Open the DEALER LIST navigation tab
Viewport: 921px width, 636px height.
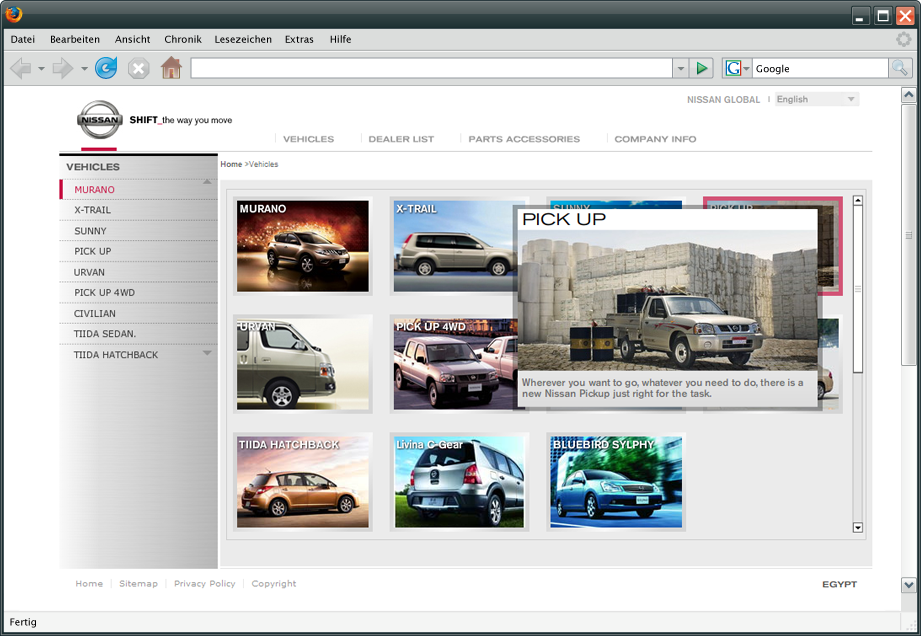401,139
